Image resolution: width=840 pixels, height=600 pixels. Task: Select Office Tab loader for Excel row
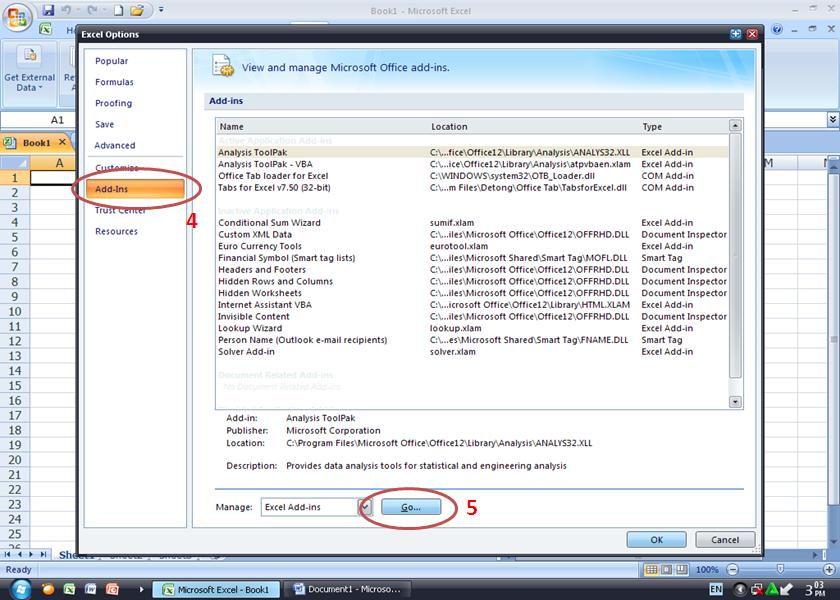472,176
